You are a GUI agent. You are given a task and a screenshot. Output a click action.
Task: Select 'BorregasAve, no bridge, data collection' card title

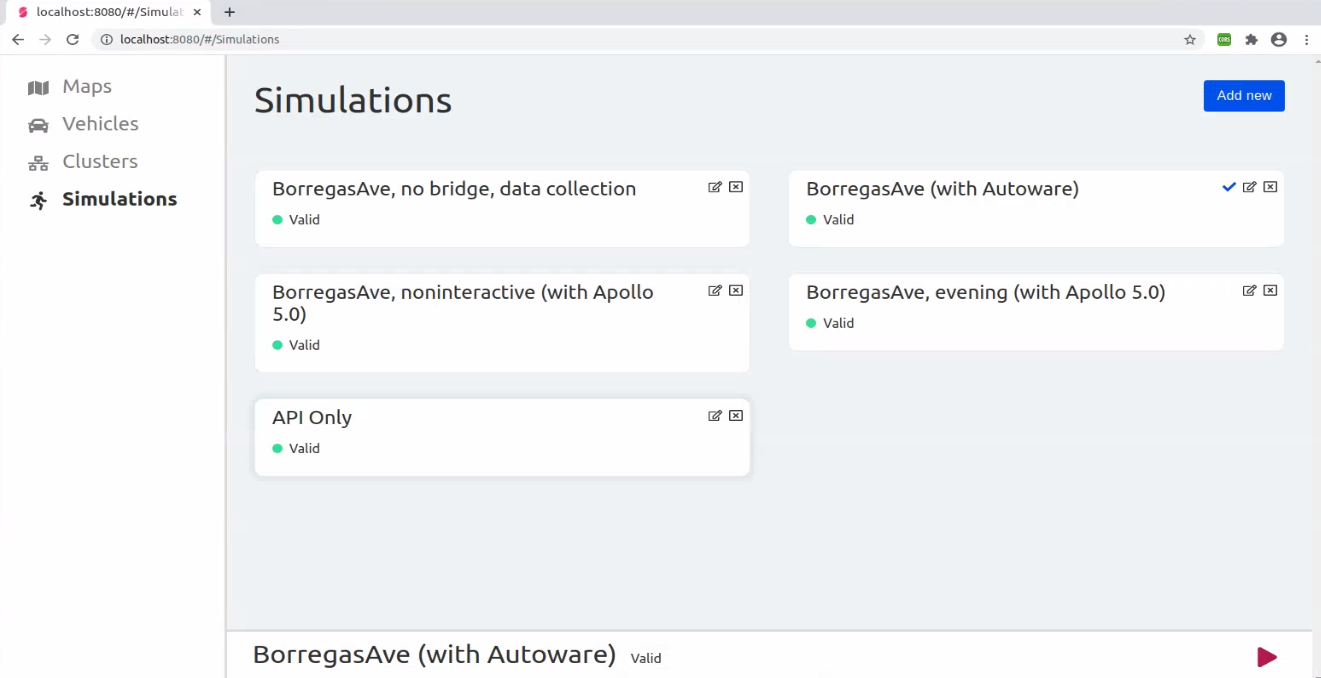tap(454, 189)
